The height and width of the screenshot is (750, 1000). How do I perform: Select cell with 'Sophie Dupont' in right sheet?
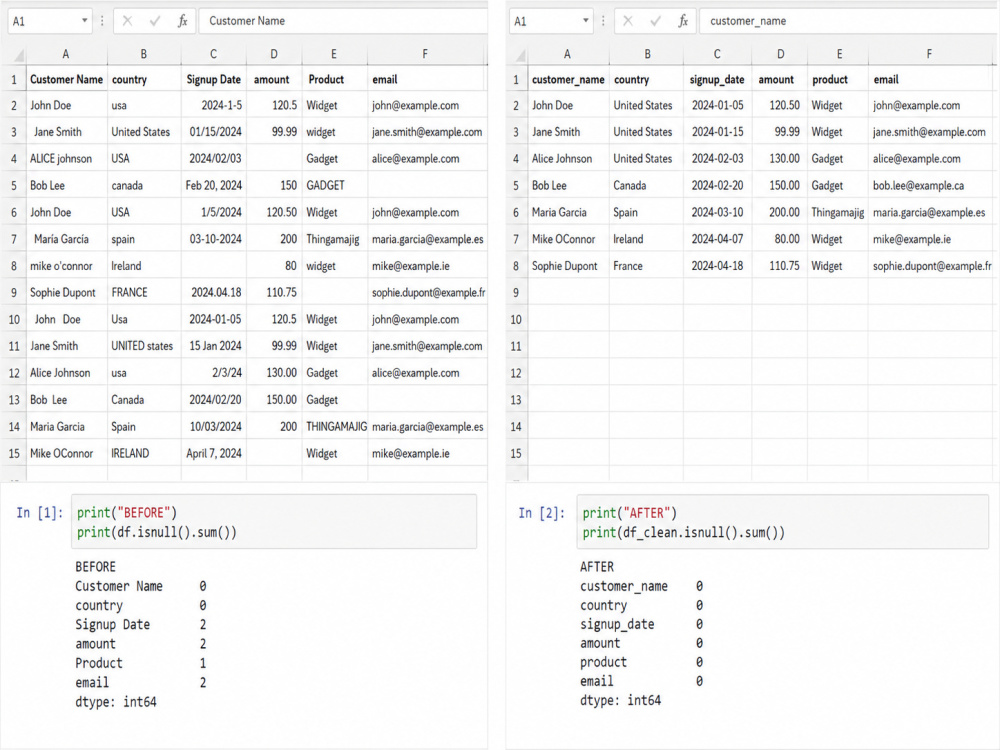[x=568, y=266]
